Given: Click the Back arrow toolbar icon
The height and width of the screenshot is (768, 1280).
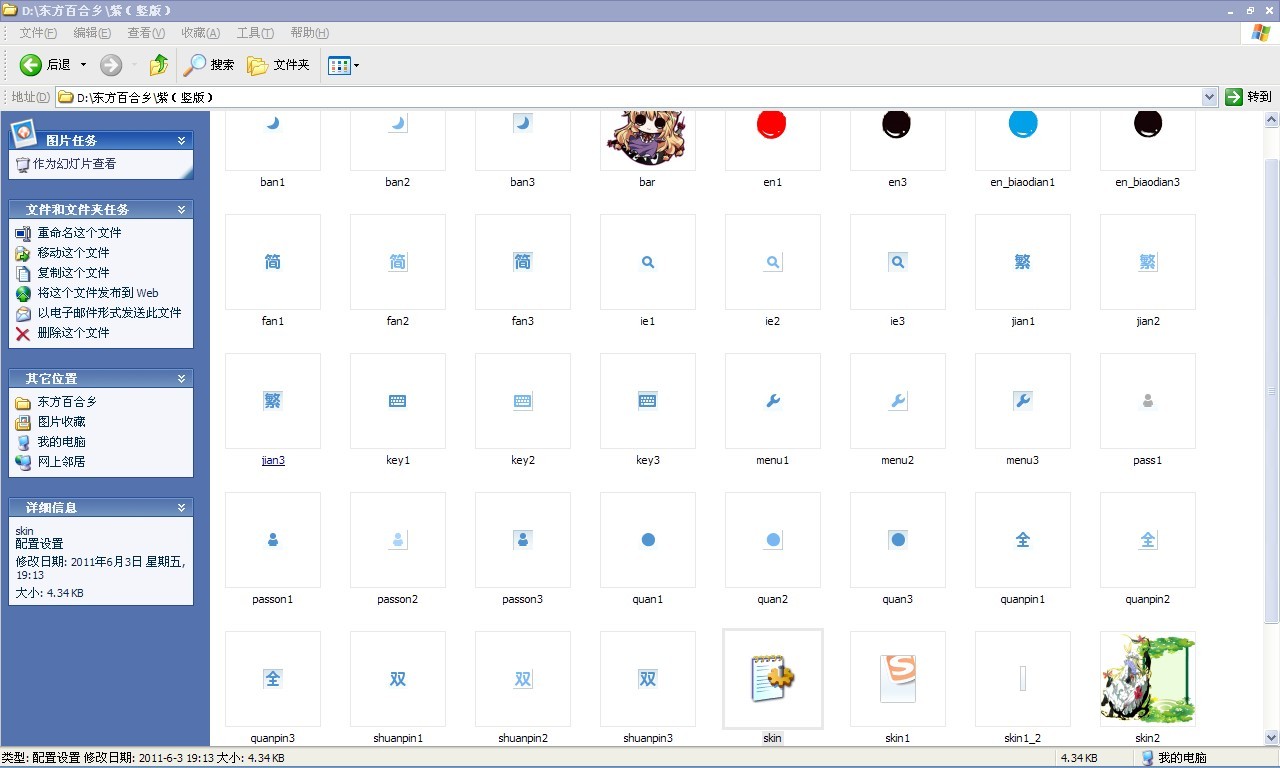Looking at the screenshot, I should click(31, 65).
